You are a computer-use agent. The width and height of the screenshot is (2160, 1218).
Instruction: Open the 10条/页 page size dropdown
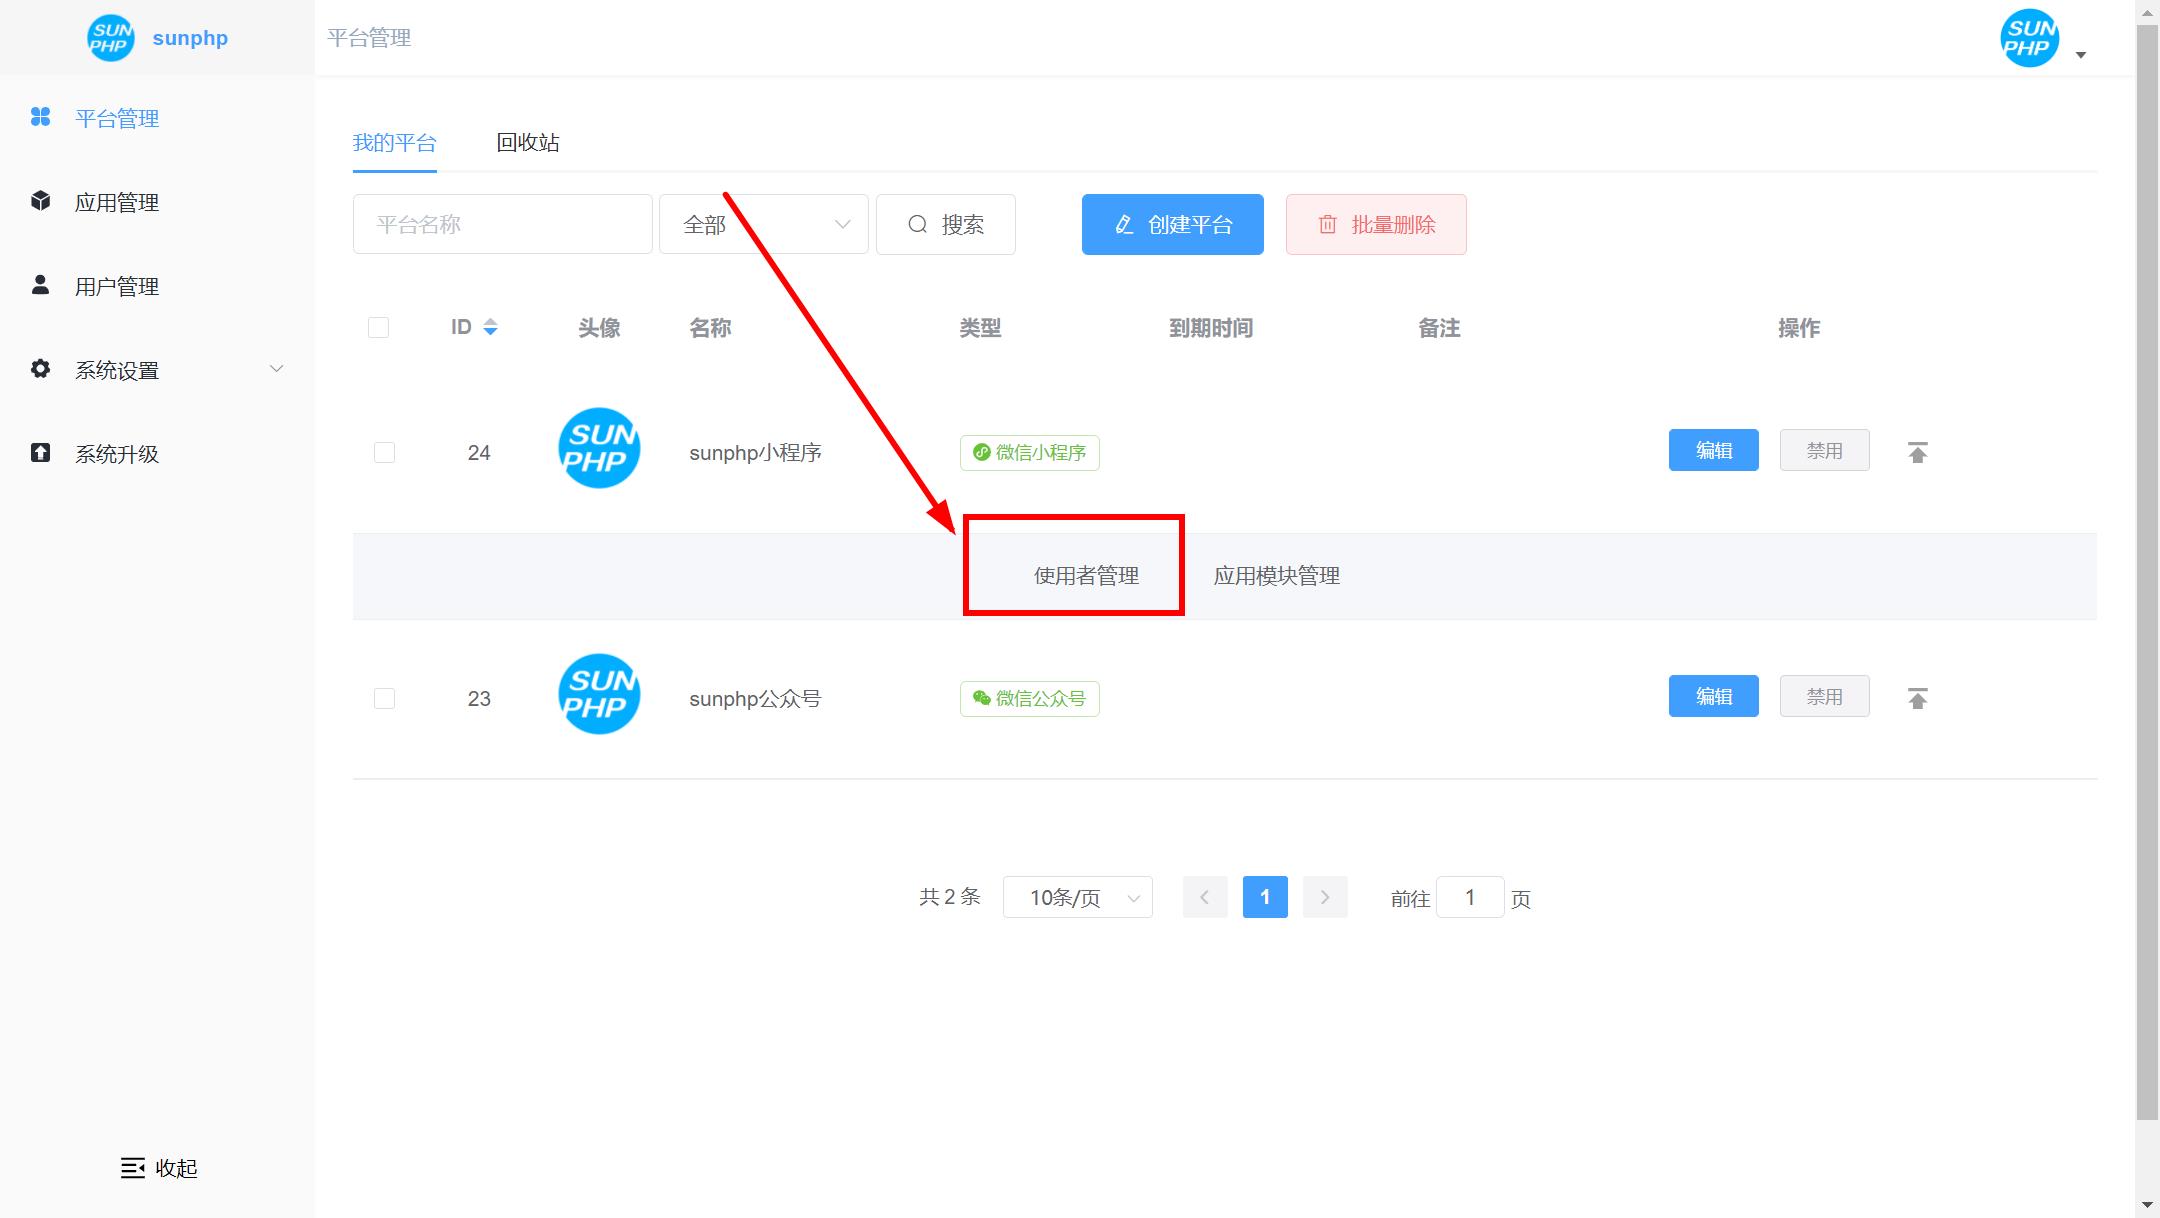pos(1078,897)
